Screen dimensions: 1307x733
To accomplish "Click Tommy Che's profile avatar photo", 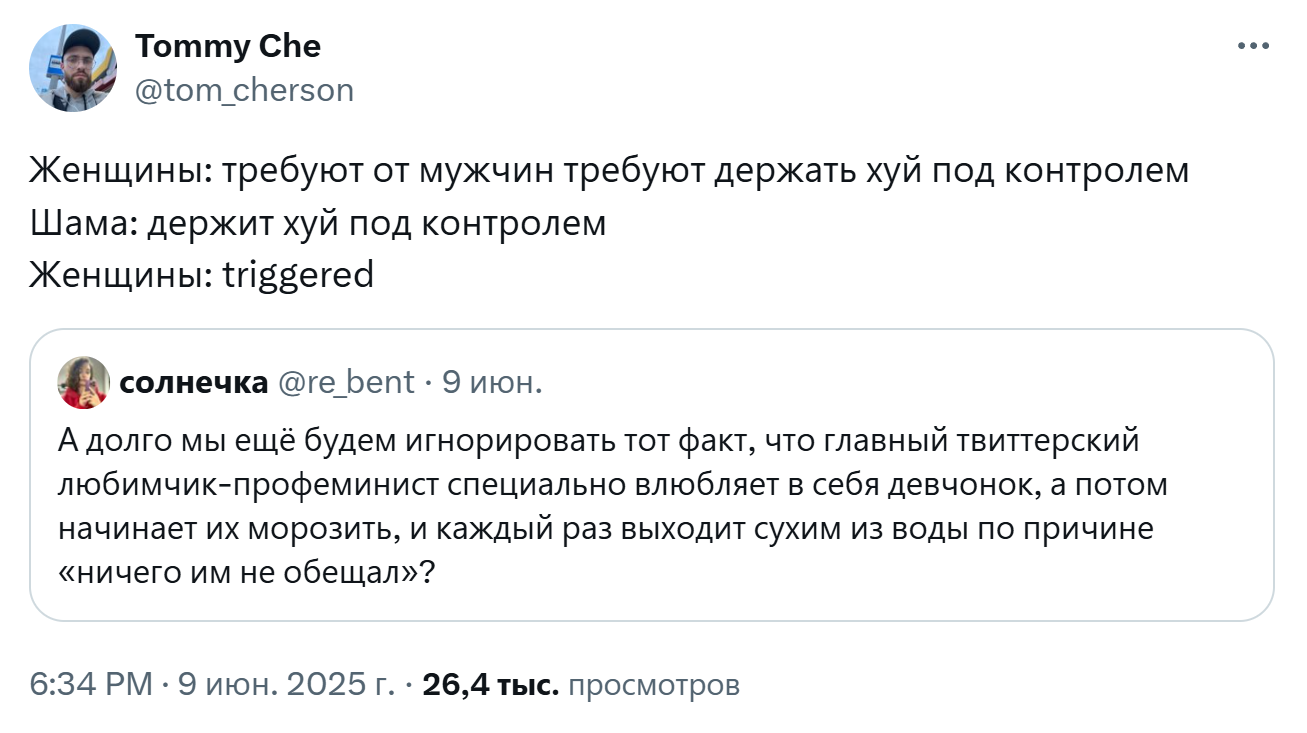I will 73,68.
